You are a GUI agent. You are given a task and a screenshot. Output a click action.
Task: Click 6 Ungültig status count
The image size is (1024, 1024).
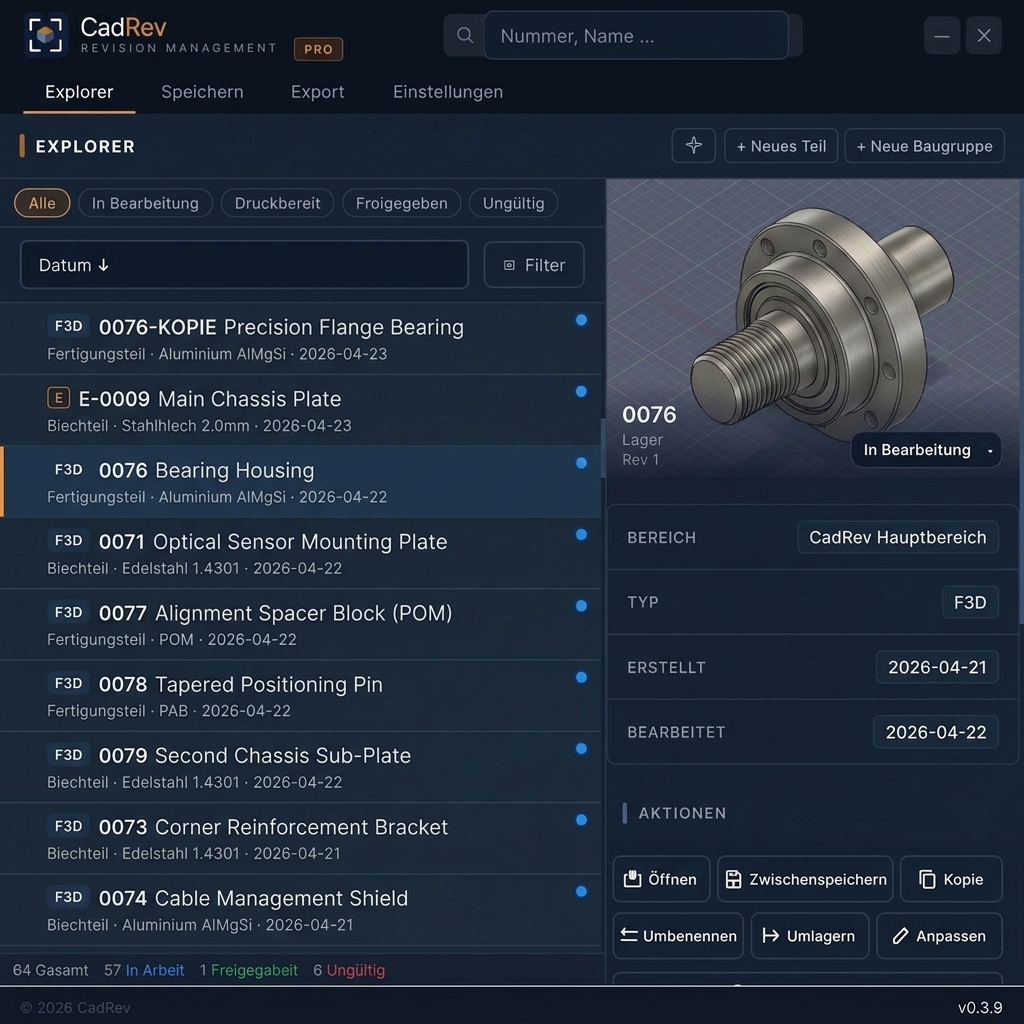tap(349, 970)
